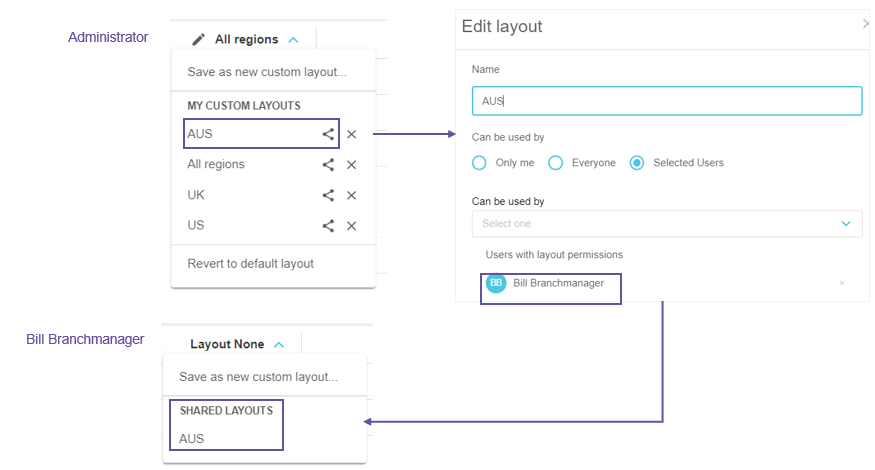Share the US custom layout
The height and width of the screenshot is (470, 875).
pyautogui.click(x=328, y=226)
